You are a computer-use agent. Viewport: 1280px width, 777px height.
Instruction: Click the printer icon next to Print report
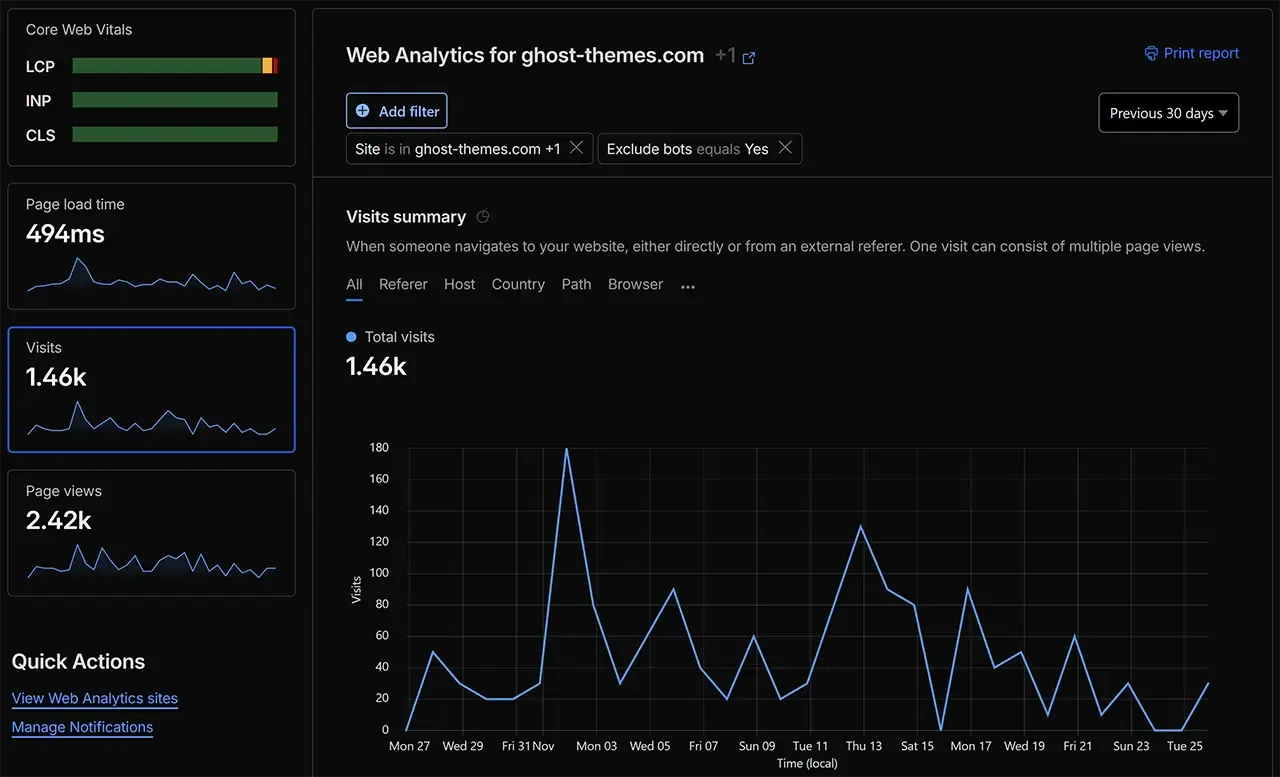coord(1151,53)
